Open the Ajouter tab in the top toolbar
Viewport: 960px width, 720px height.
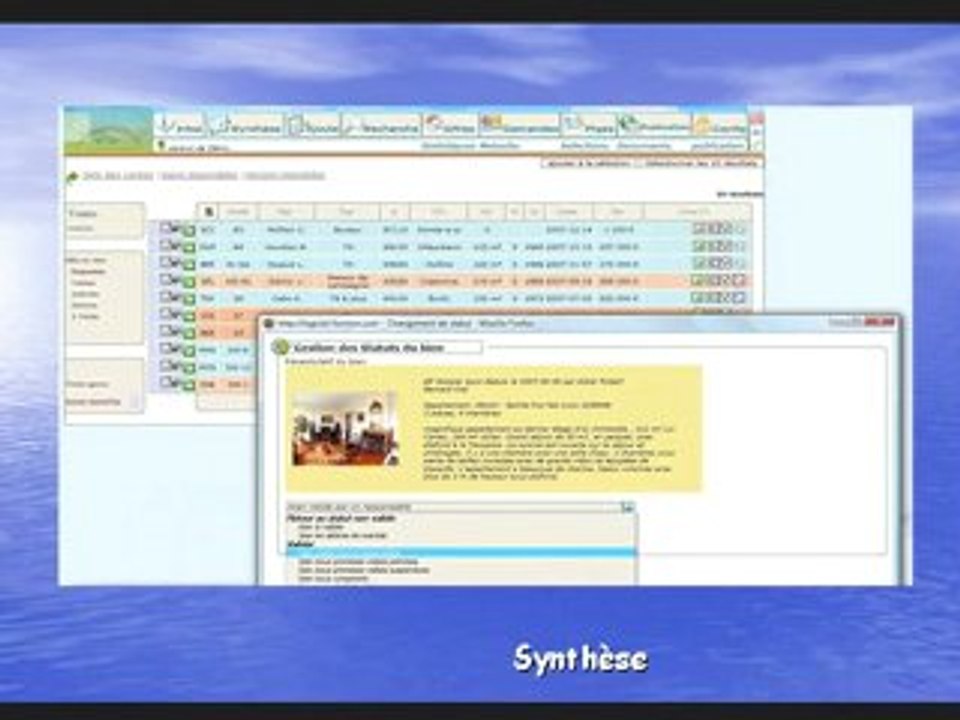tap(314, 126)
